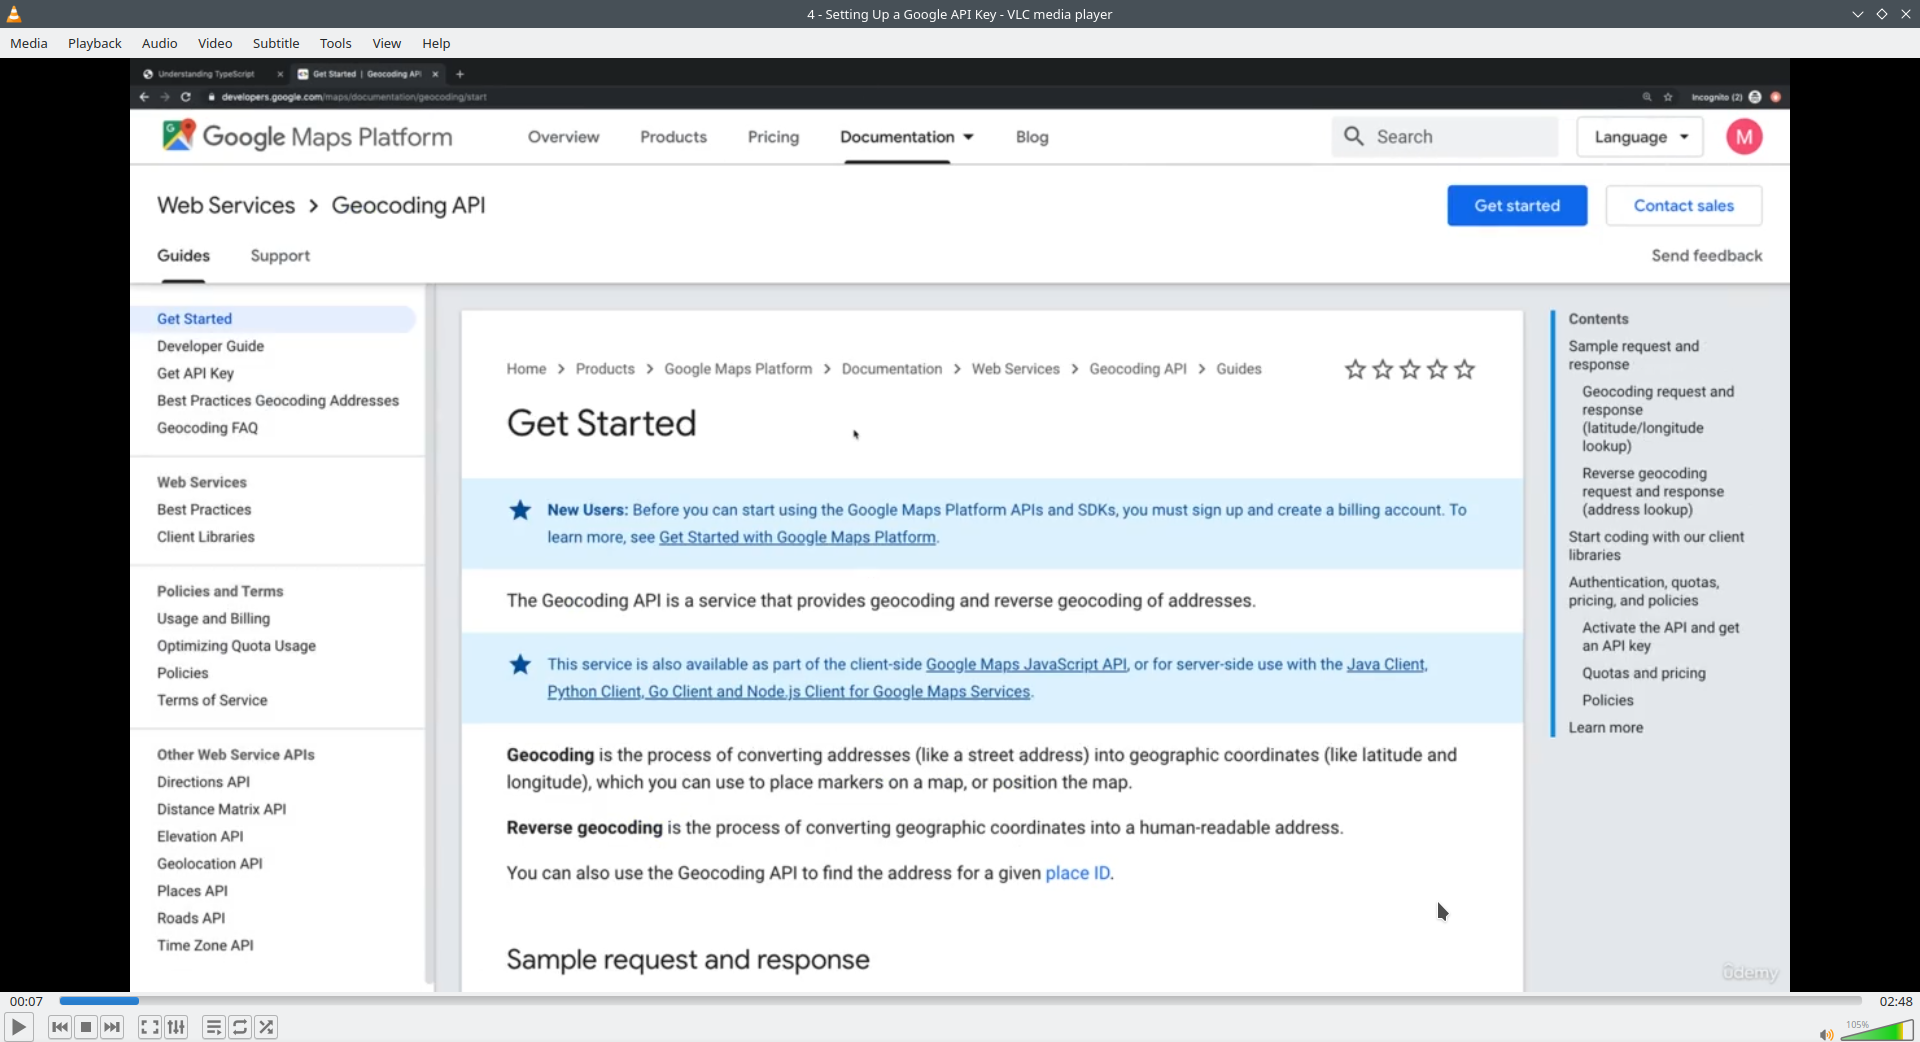Open the Playback menu
The height and width of the screenshot is (1042, 1920).
(95, 43)
